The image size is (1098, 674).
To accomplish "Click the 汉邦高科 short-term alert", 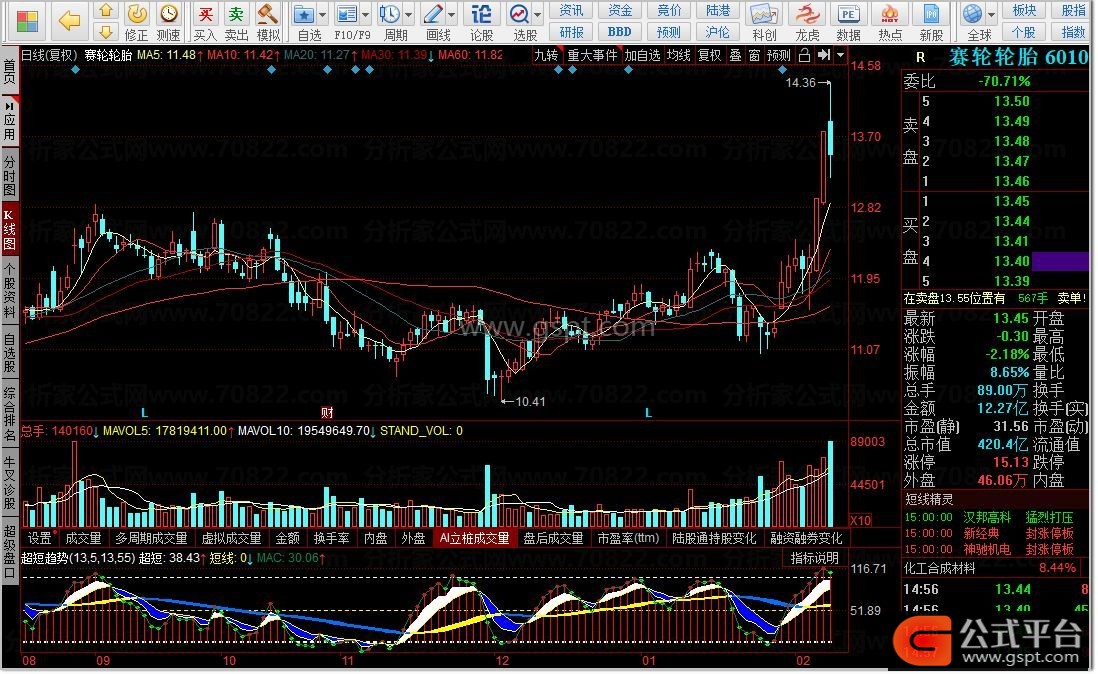I will click(987, 518).
